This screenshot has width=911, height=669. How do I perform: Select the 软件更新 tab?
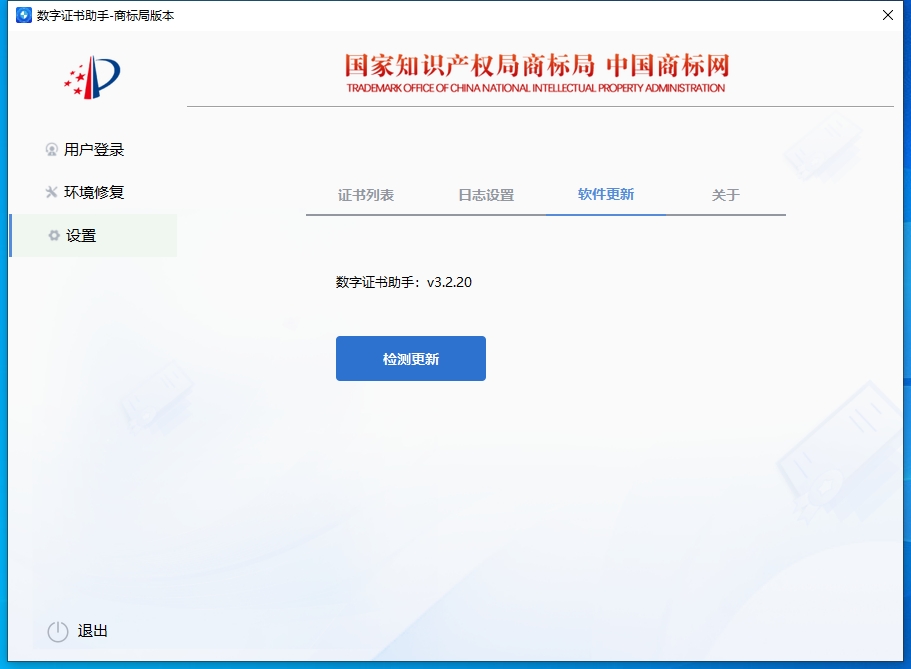point(606,194)
